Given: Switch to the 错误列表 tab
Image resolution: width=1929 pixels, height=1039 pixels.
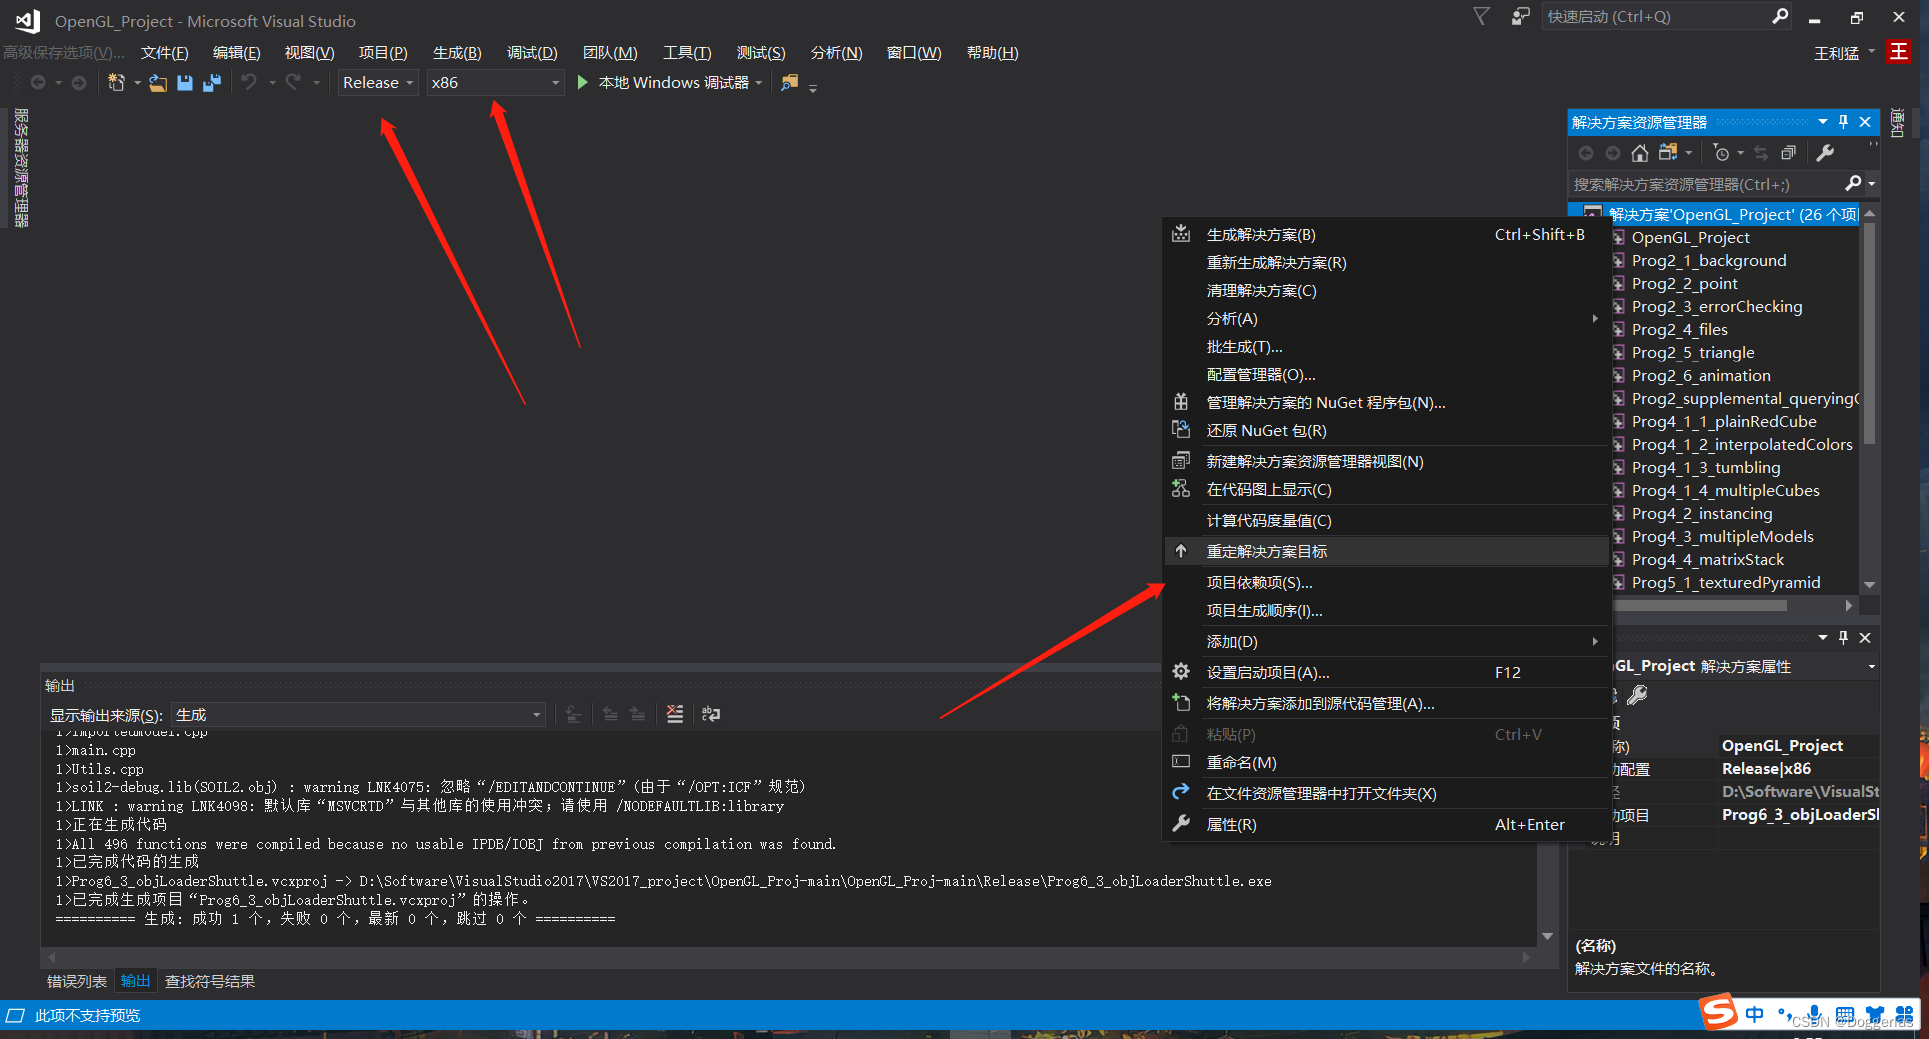Looking at the screenshot, I should [77, 981].
